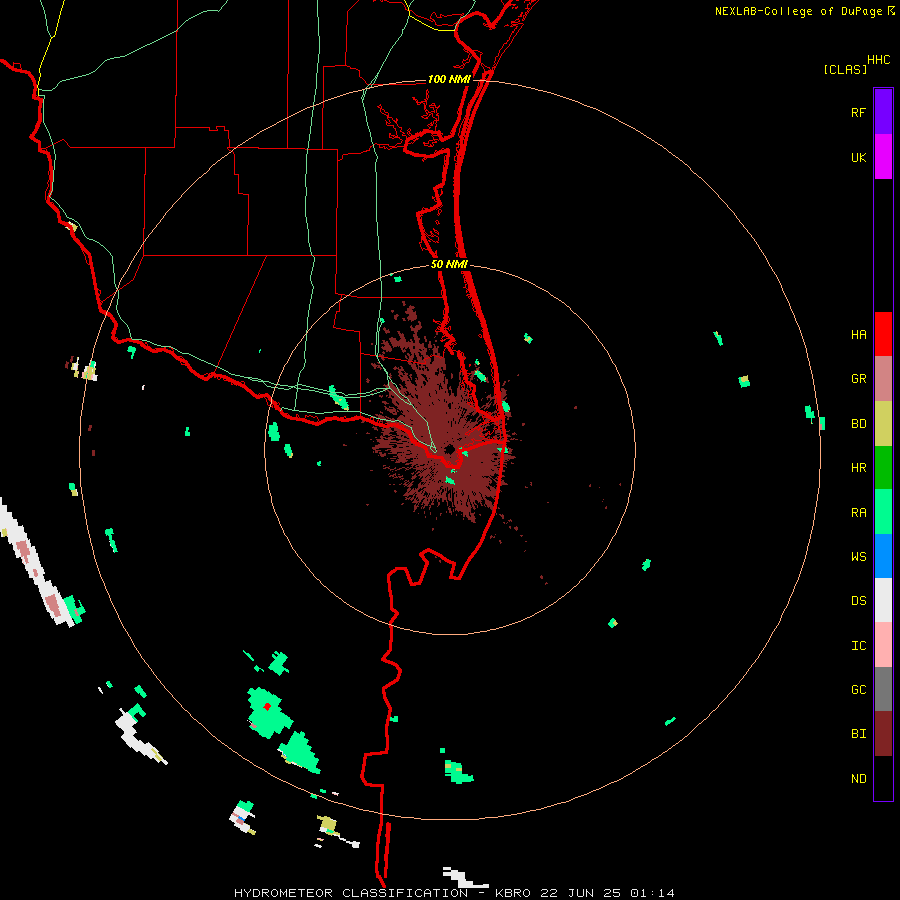The height and width of the screenshot is (900, 900).
Task: Click the 01:14 timestamp
Action: (x=652, y=893)
